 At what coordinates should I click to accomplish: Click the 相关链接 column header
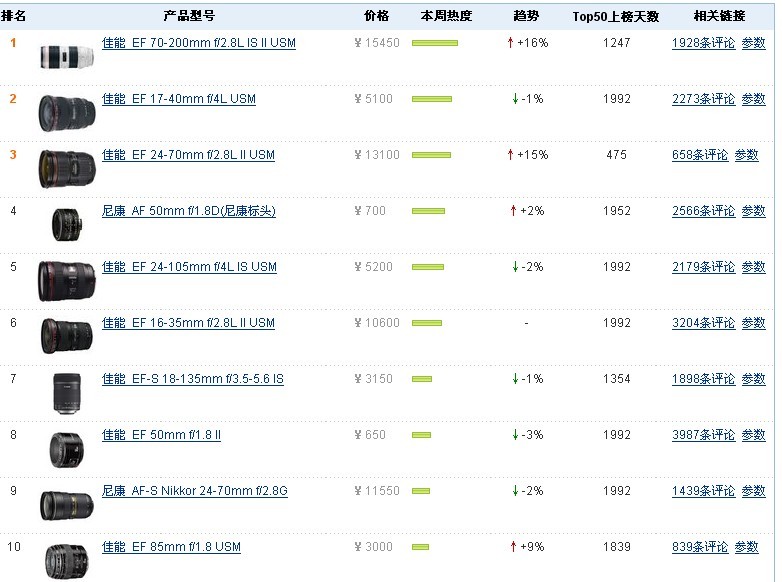tap(719, 16)
